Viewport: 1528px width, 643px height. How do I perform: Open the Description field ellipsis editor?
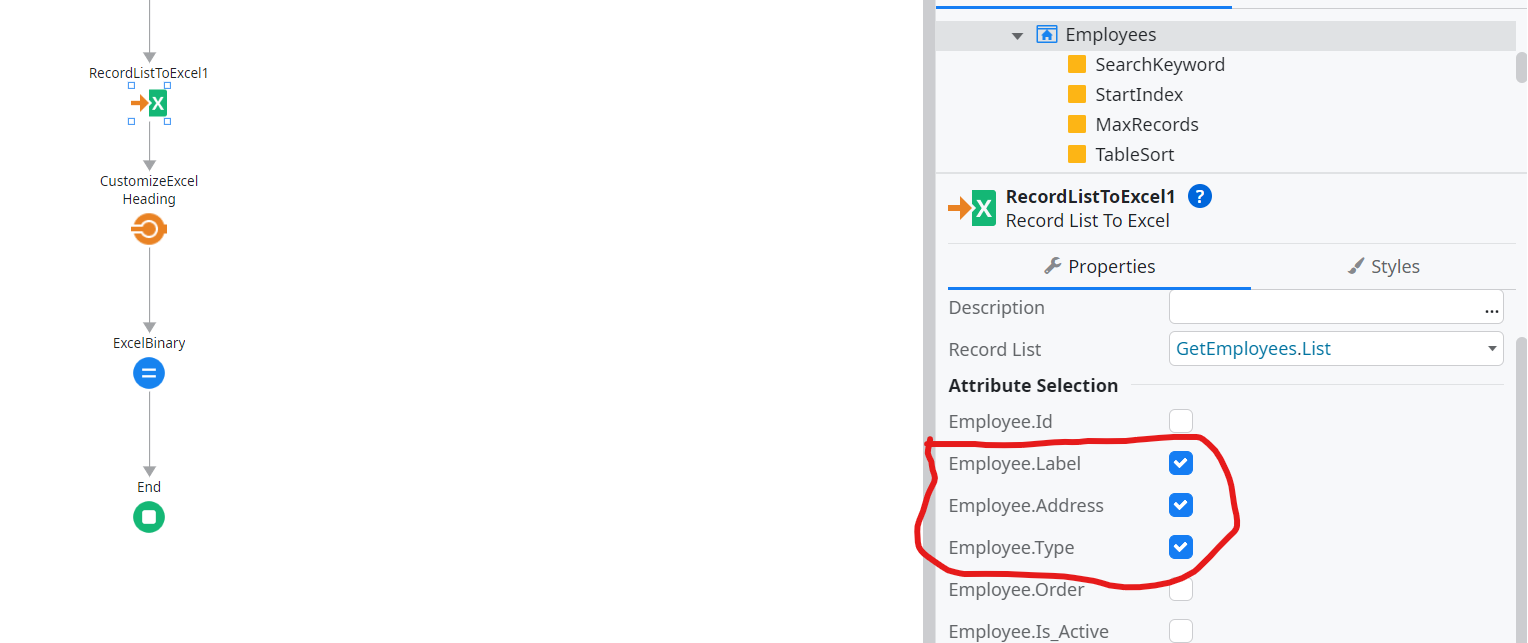pos(1492,309)
